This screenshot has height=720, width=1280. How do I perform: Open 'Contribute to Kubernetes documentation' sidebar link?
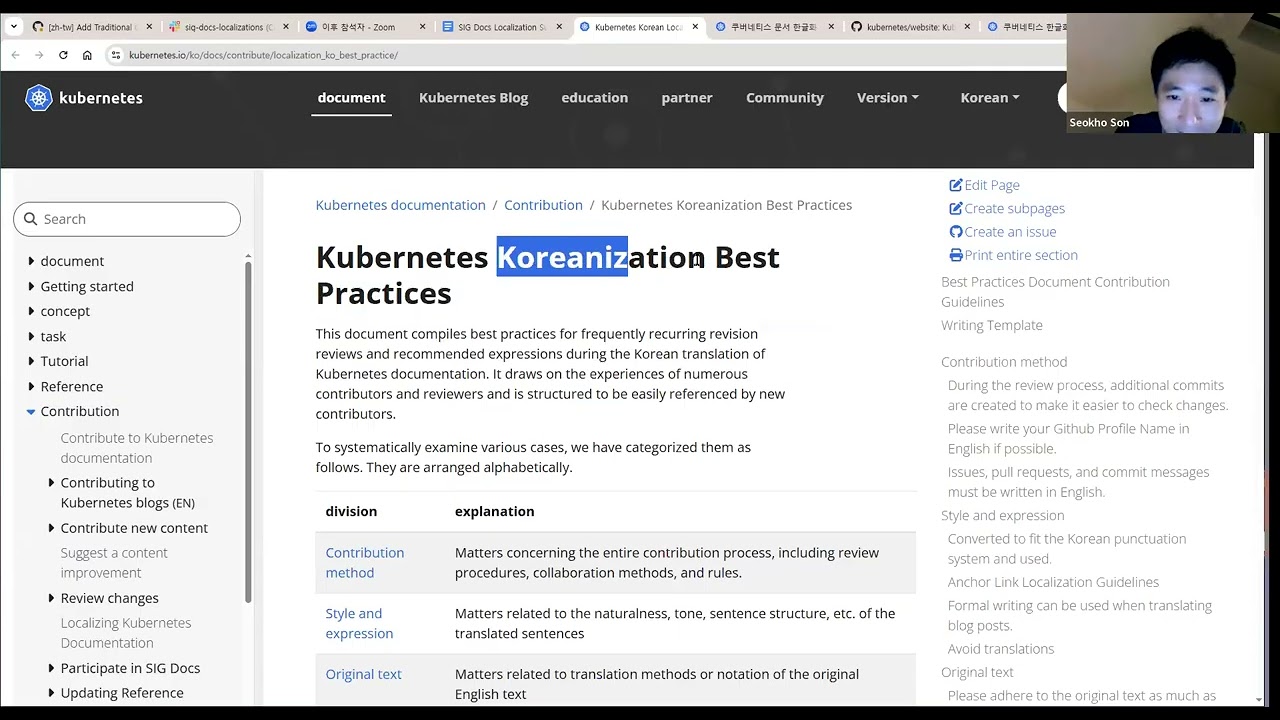136,448
